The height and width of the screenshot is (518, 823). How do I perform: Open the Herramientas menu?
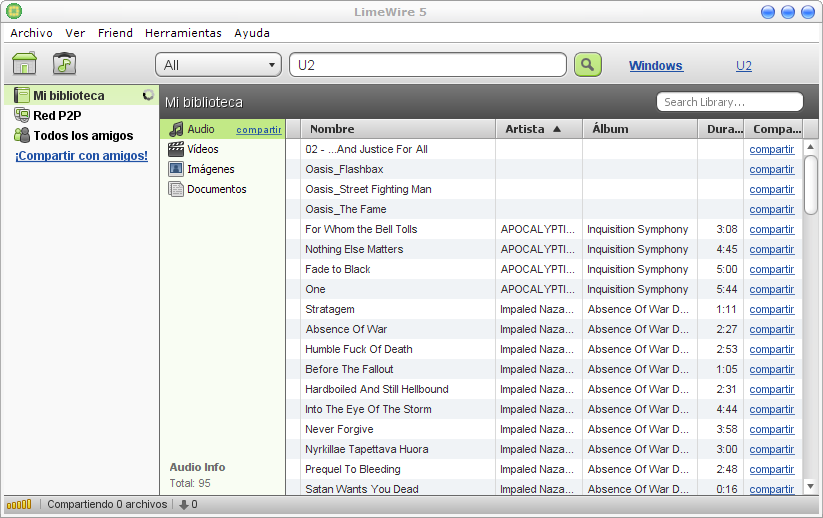click(183, 33)
